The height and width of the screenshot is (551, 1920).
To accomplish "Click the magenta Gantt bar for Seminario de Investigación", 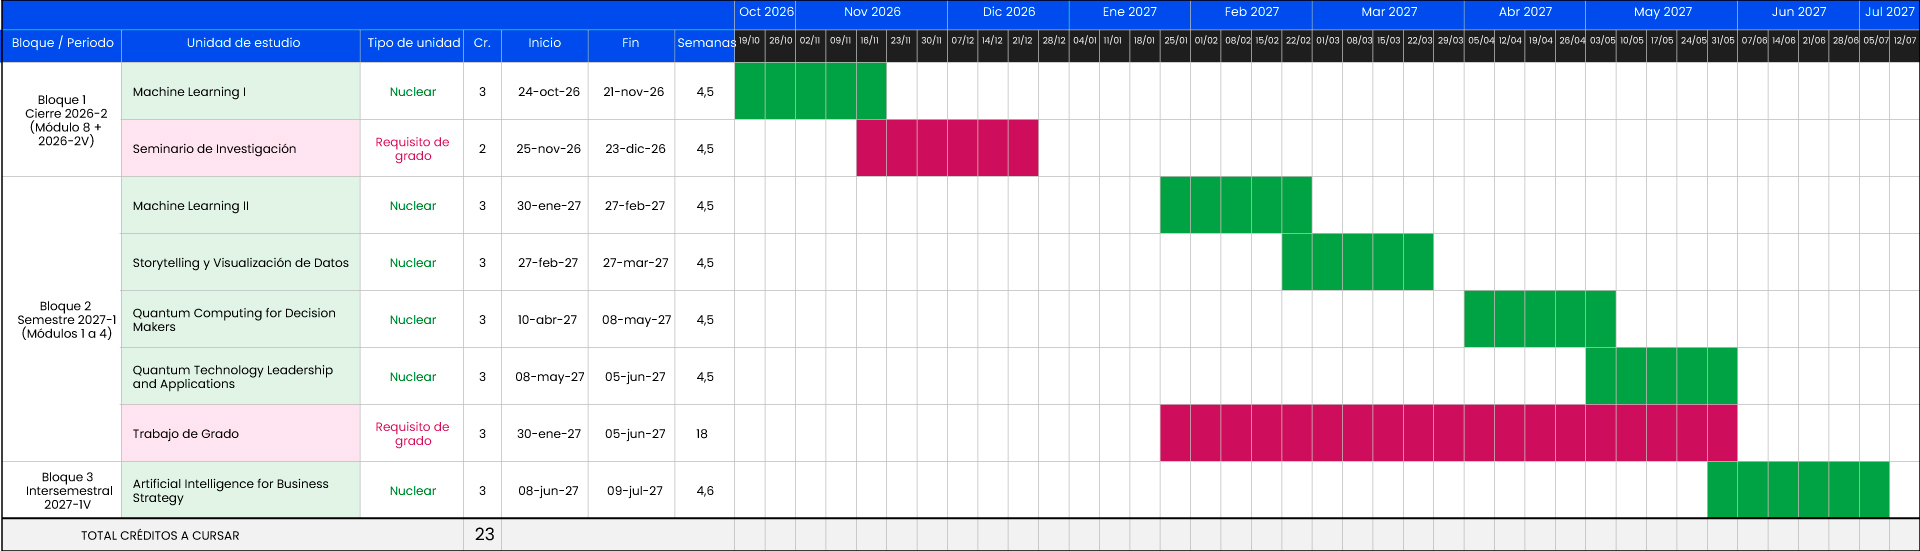I will pos(947,148).
